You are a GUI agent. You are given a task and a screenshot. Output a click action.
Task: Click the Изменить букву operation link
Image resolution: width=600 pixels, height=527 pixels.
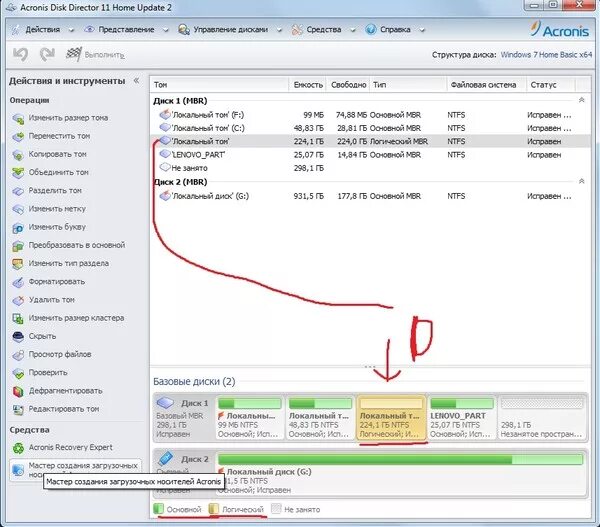[x=57, y=227]
